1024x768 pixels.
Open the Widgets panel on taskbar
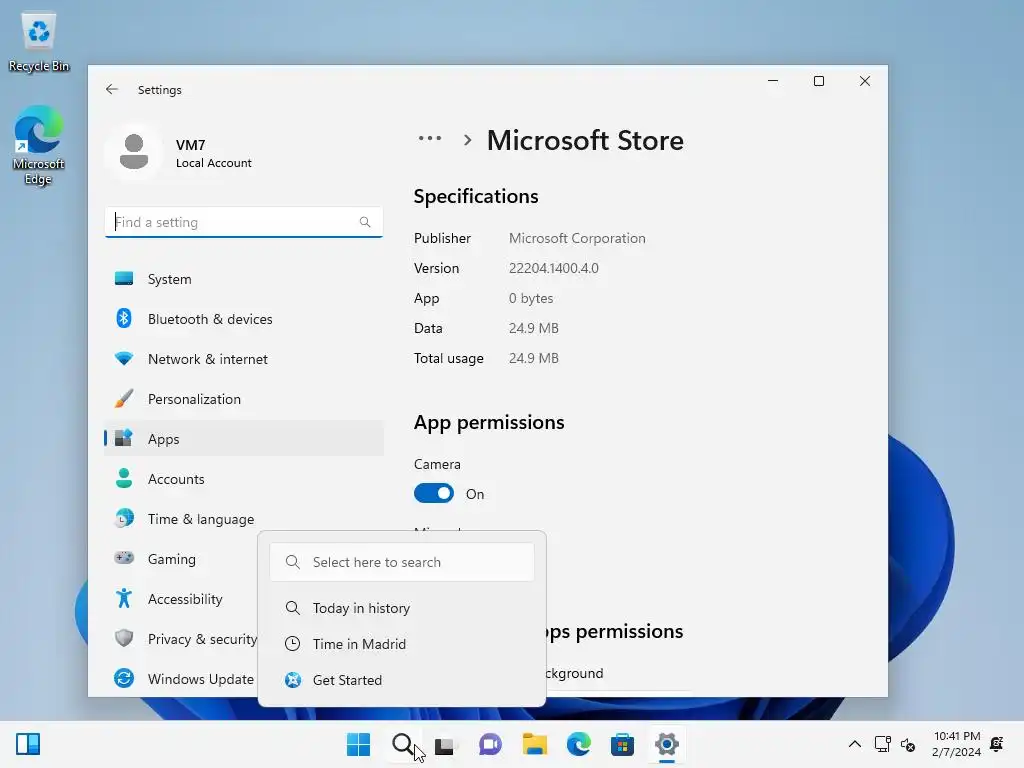click(x=28, y=744)
